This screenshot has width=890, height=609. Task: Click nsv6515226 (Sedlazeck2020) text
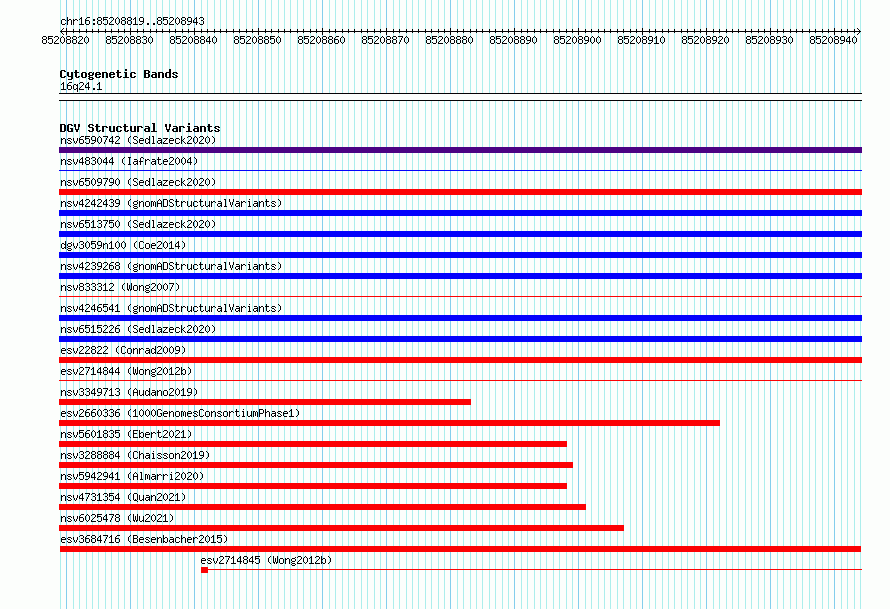(x=138, y=329)
